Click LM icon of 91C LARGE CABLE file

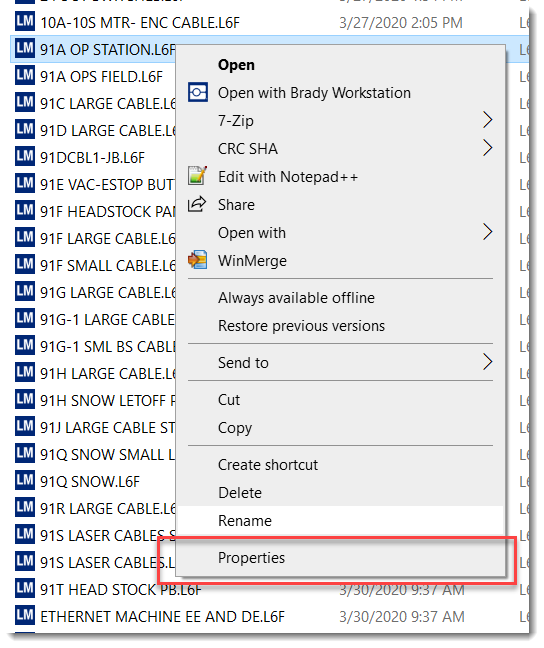pos(24,102)
